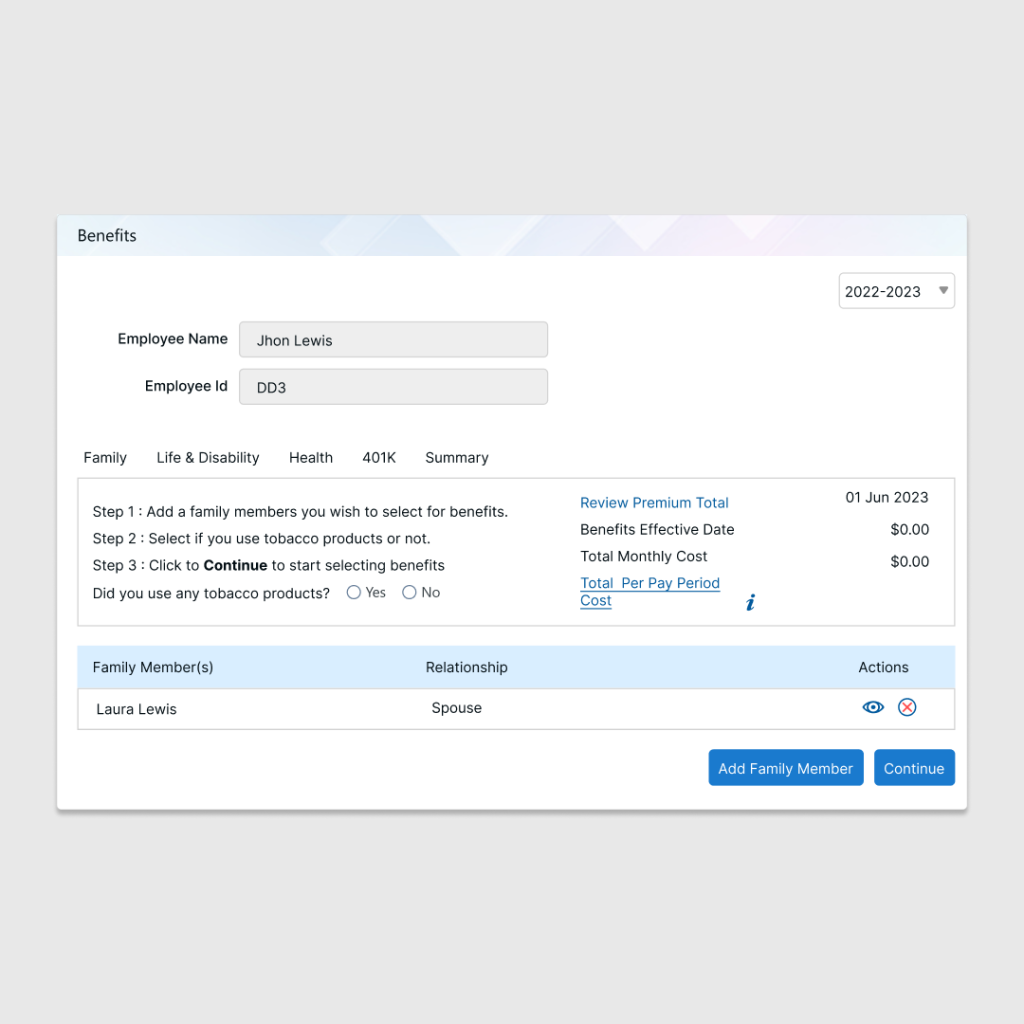Open the Review Premium Total link
Image resolution: width=1024 pixels, height=1024 pixels.
pos(654,503)
